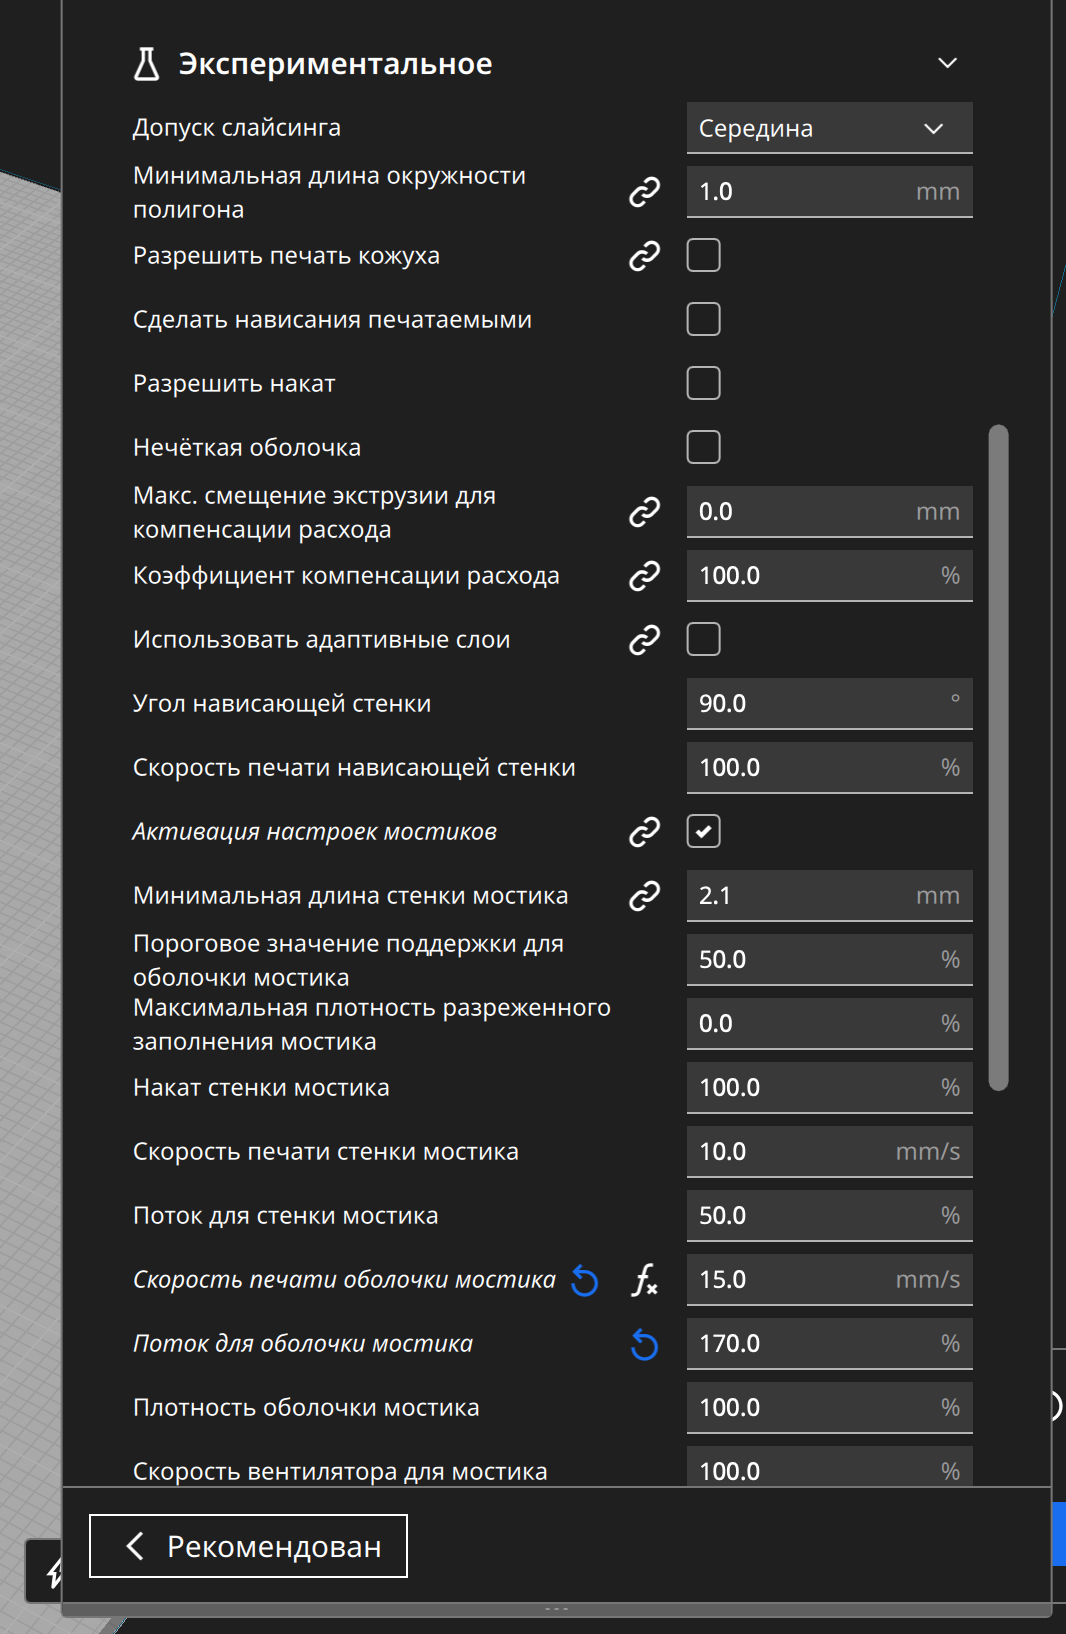Click the flask icon of Экспериментальное section

(147, 64)
